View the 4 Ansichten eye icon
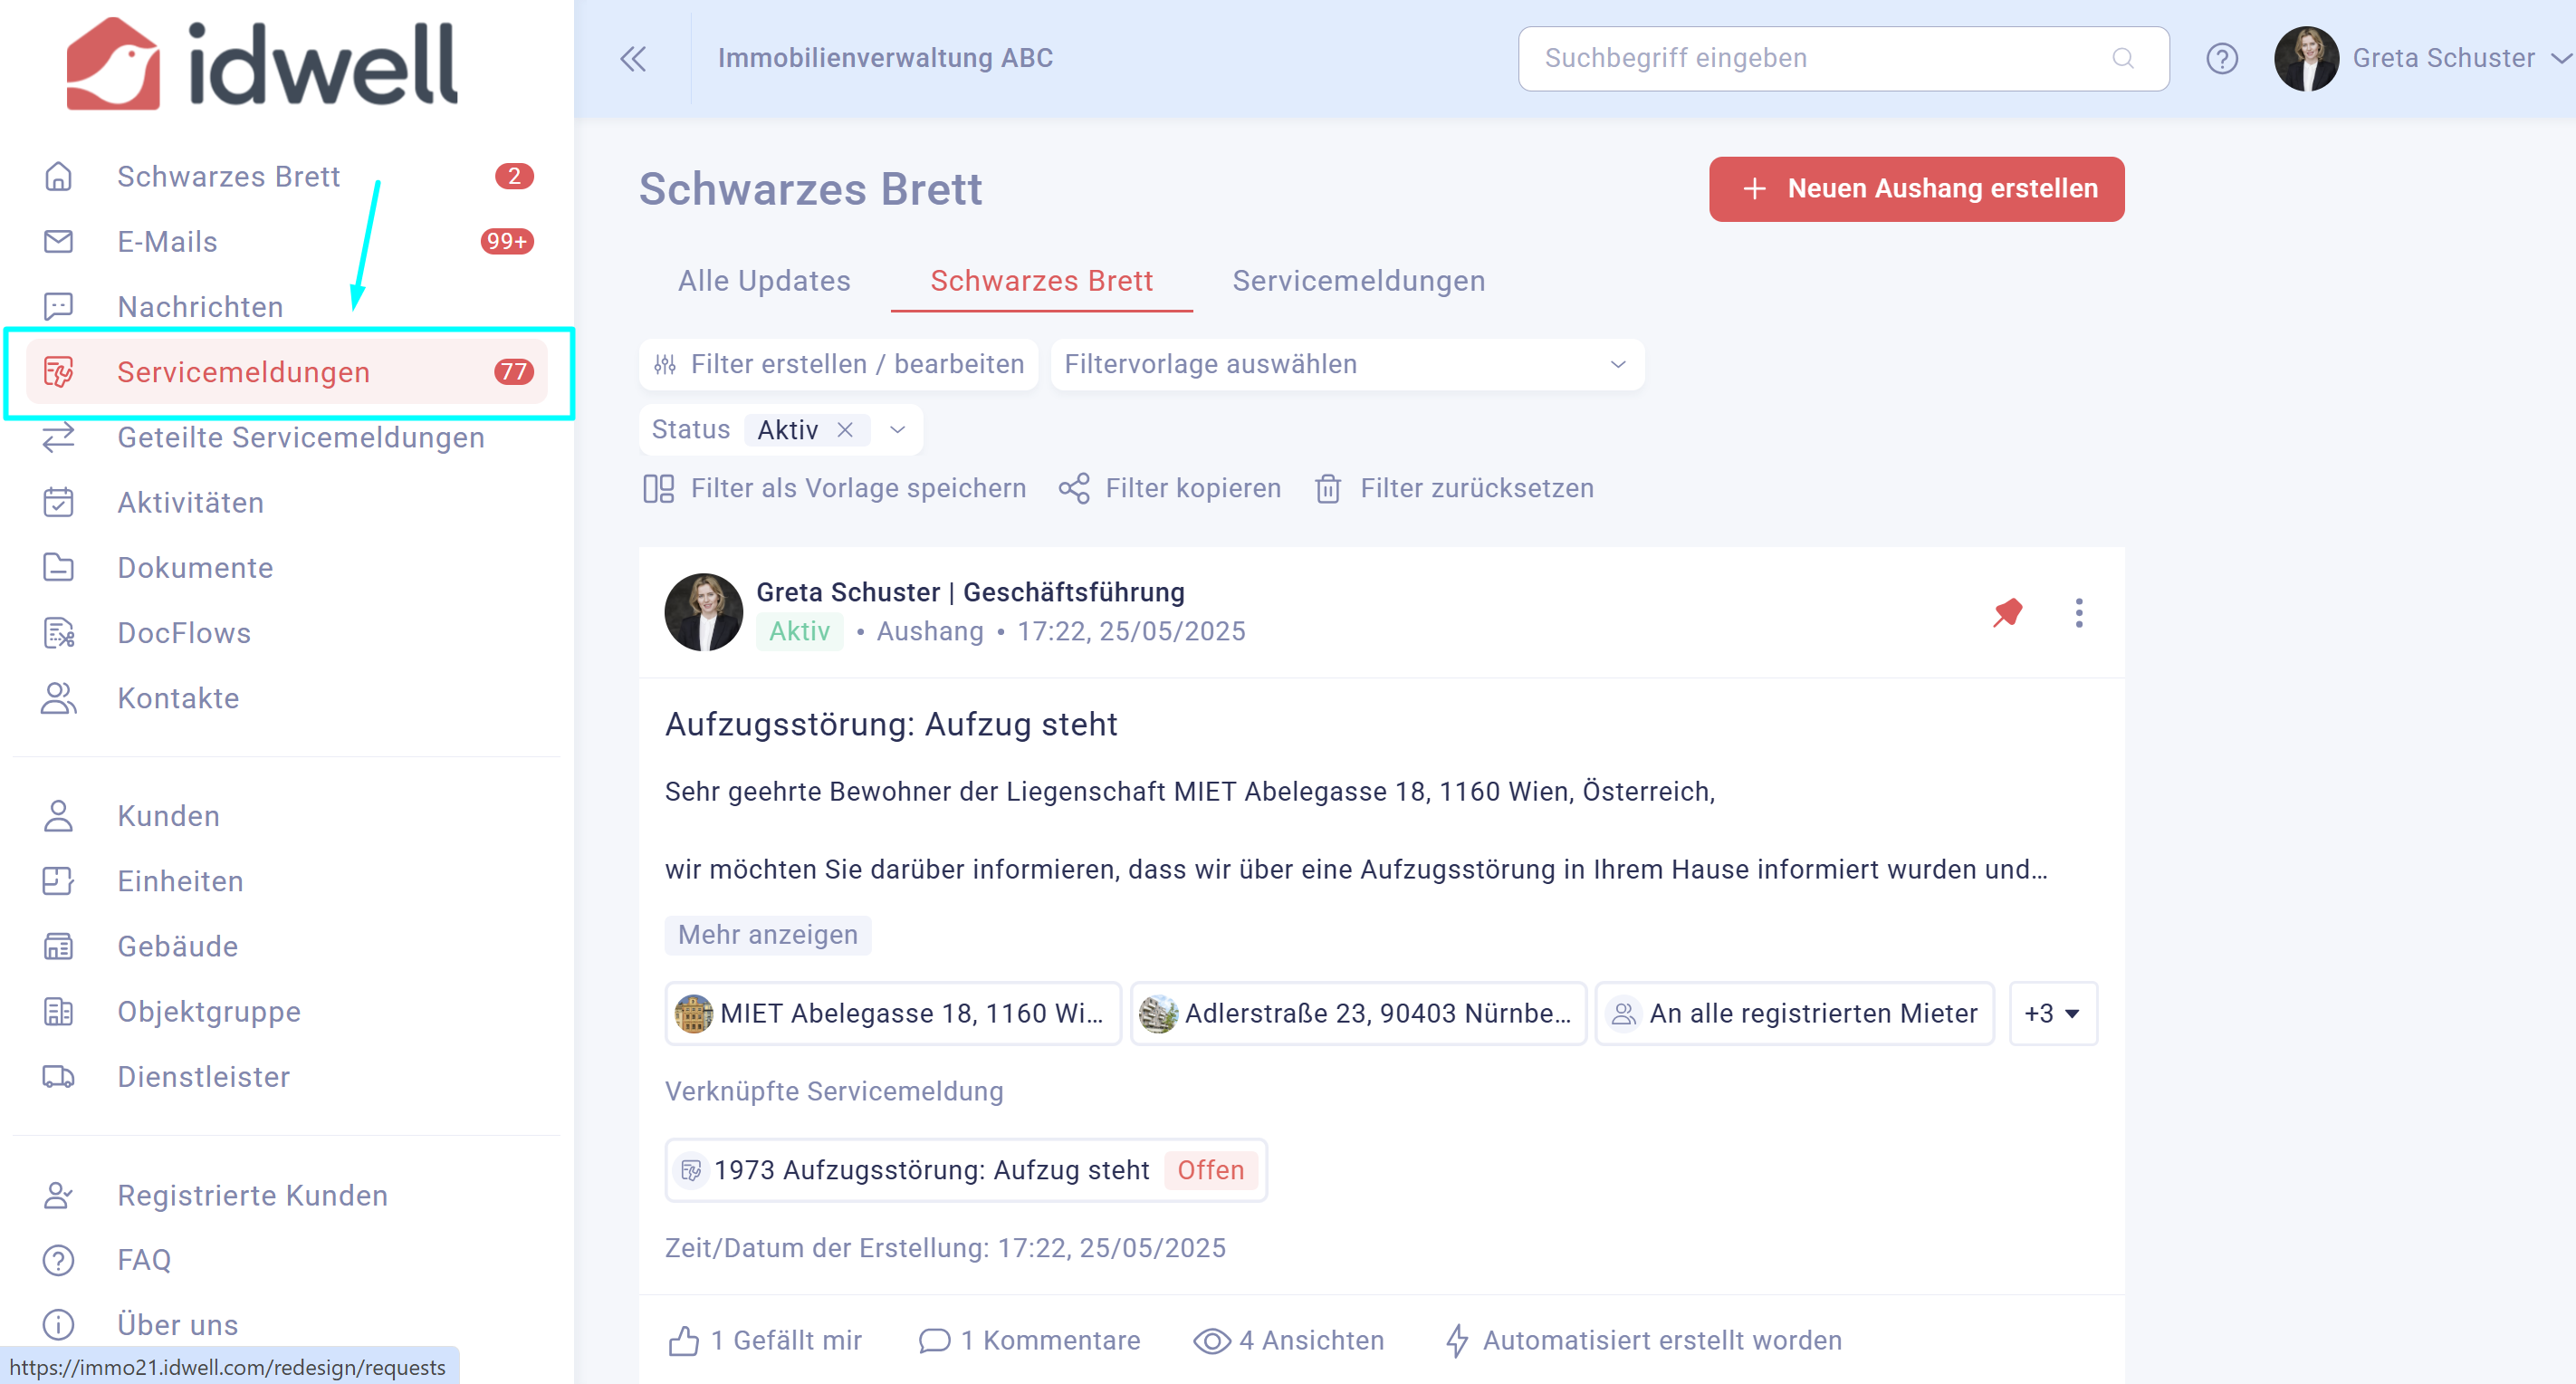2576x1384 pixels. pyautogui.click(x=1211, y=1340)
